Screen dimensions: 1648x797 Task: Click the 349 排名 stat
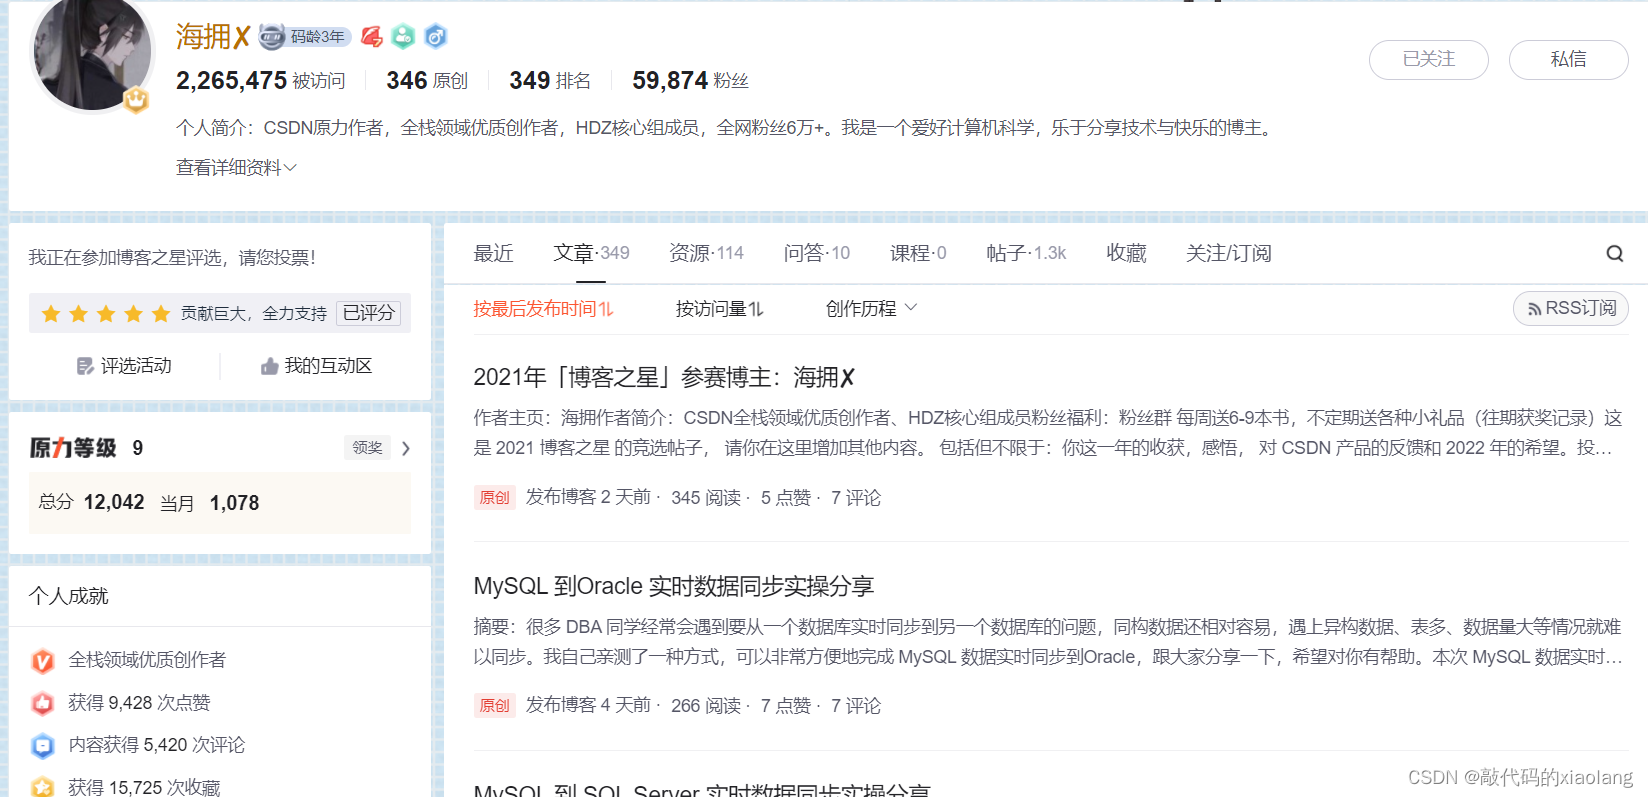pos(550,80)
